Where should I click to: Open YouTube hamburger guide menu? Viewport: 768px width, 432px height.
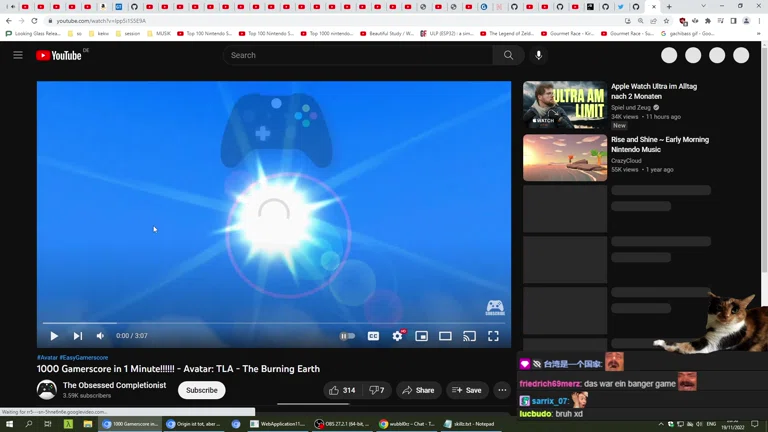point(18,55)
